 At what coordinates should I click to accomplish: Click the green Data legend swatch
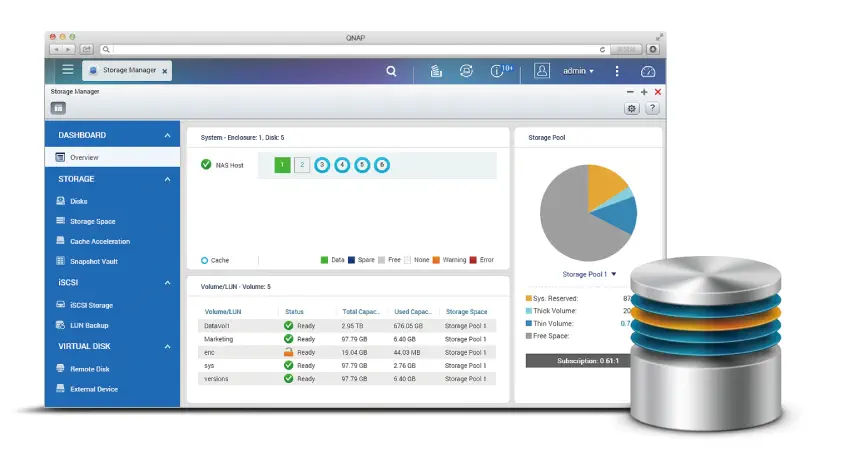click(x=324, y=260)
